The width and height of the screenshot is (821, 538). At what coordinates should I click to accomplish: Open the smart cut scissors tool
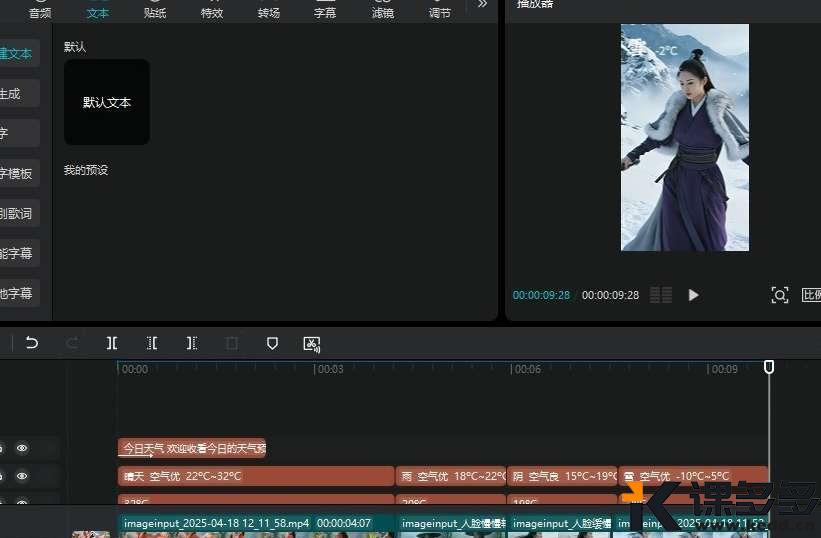pos(312,343)
